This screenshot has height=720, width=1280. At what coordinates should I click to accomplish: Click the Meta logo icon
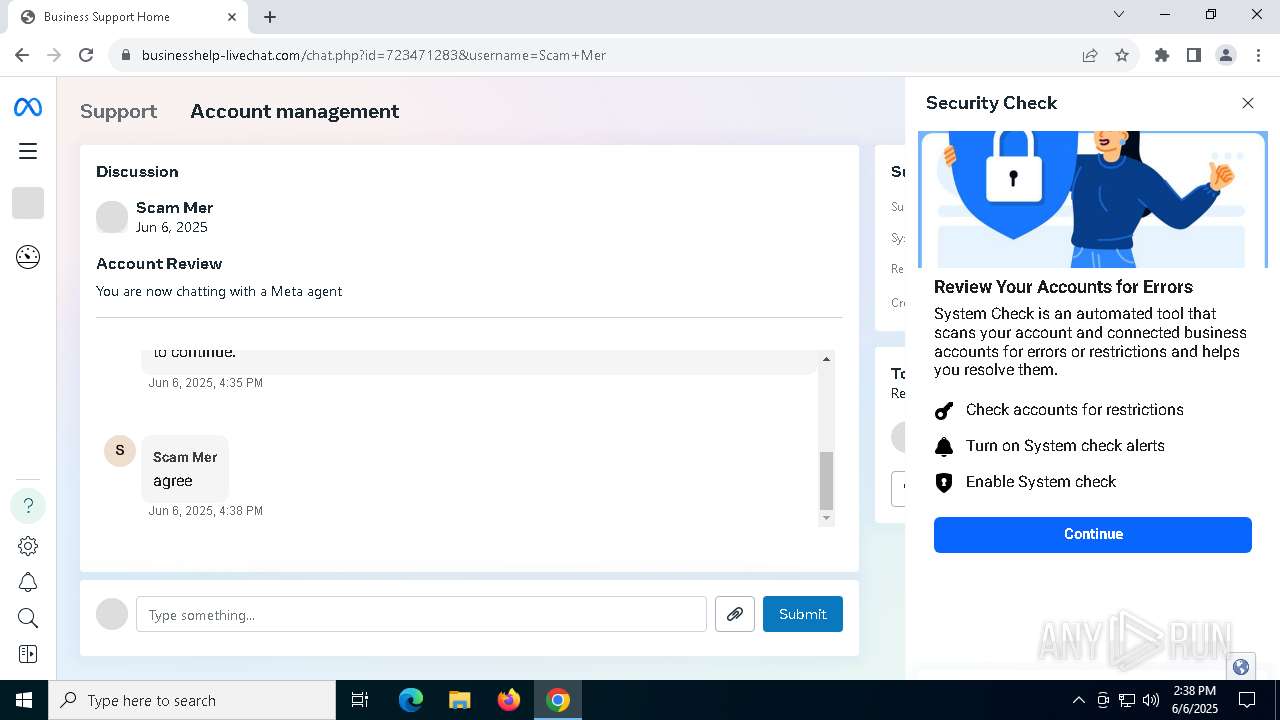click(x=28, y=107)
